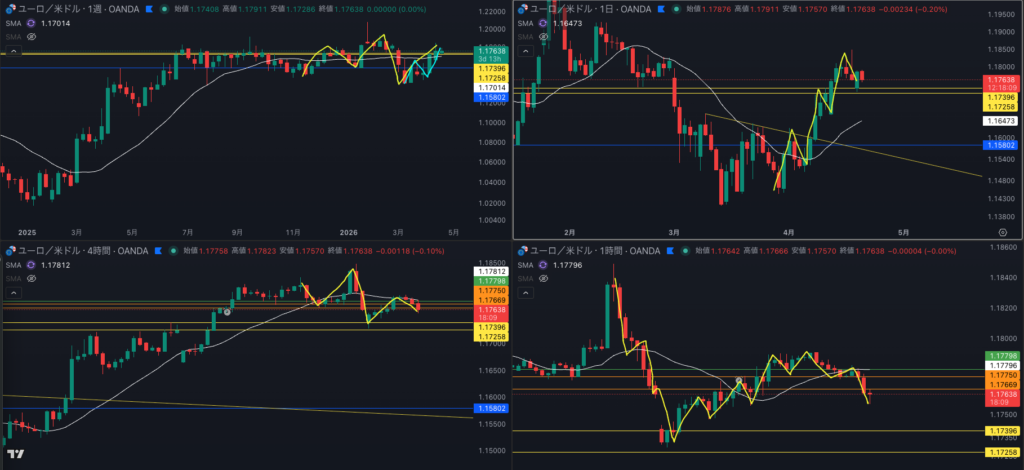Collapse the indicator legend on daily chart

point(524,50)
